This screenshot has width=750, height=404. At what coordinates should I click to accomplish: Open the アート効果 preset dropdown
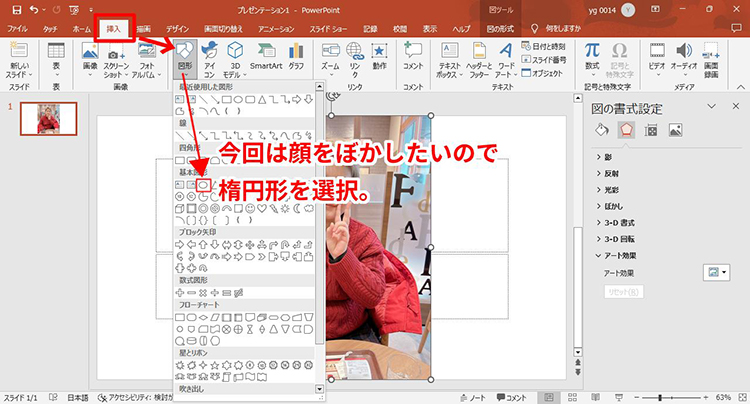pos(717,272)
